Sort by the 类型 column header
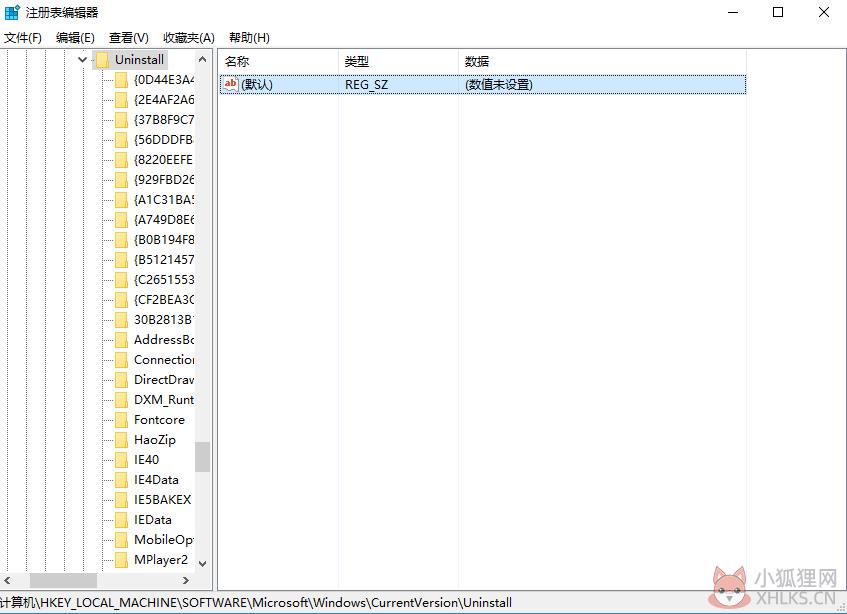This screenshot has width=847, height=614. click(398, 62)
